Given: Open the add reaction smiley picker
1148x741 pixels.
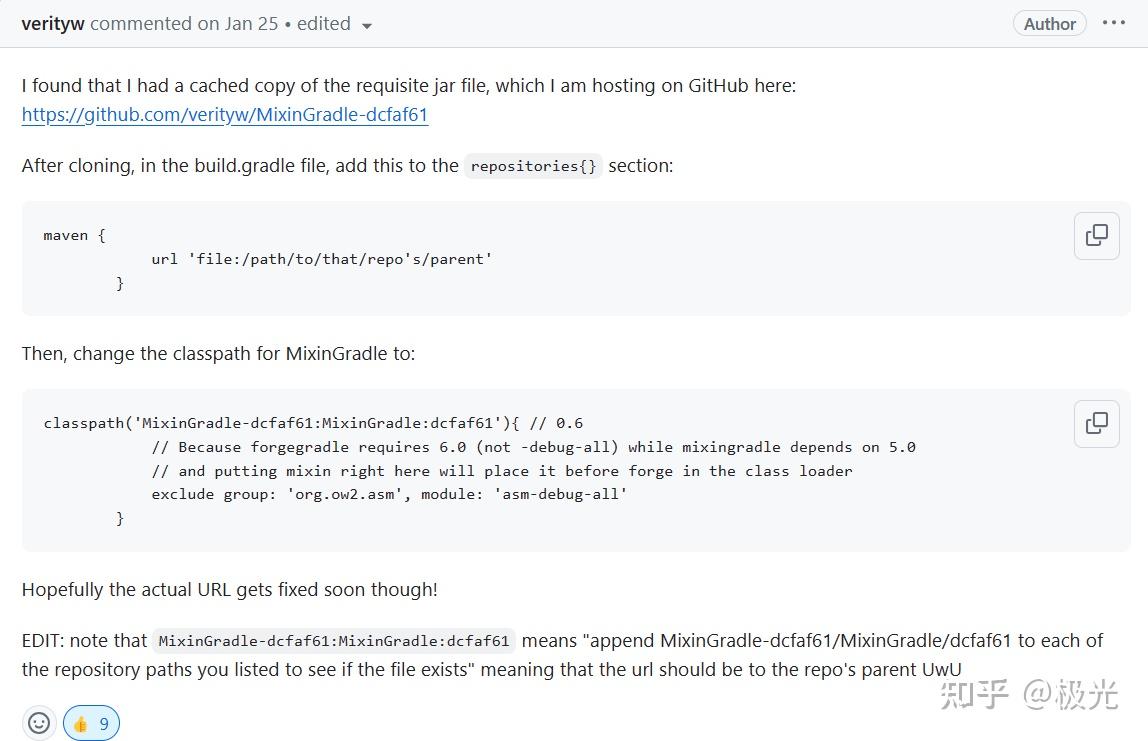Looking at the screenshot, I should pyautogui.click(x=39, y=722).
